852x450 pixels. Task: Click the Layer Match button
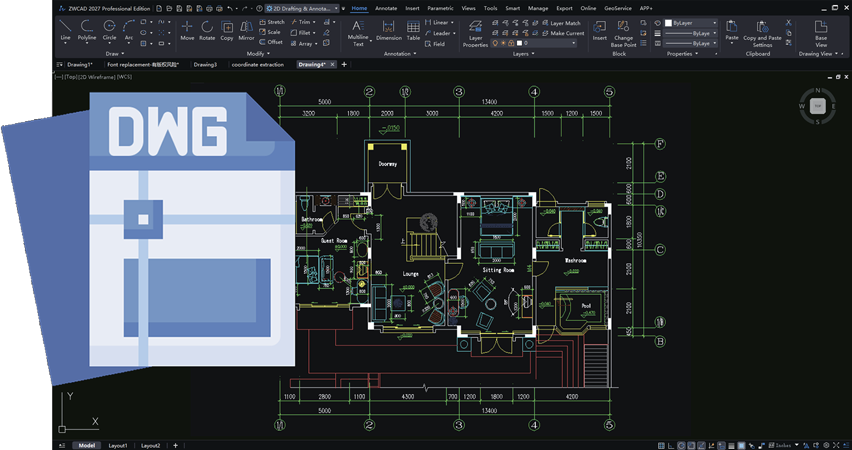(x=560, y=23)
